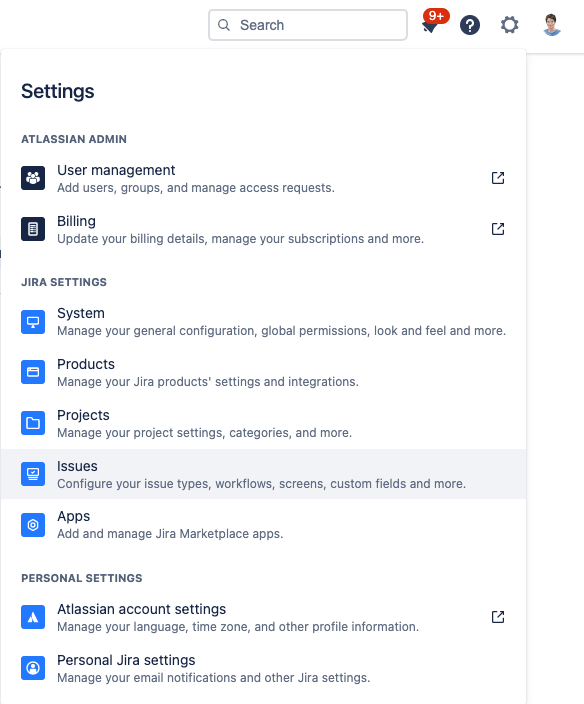Image resolution: width=584 pixels, height=704 pixels.
Task: Click the Issues settings icon
Action: tap(33, 474)
